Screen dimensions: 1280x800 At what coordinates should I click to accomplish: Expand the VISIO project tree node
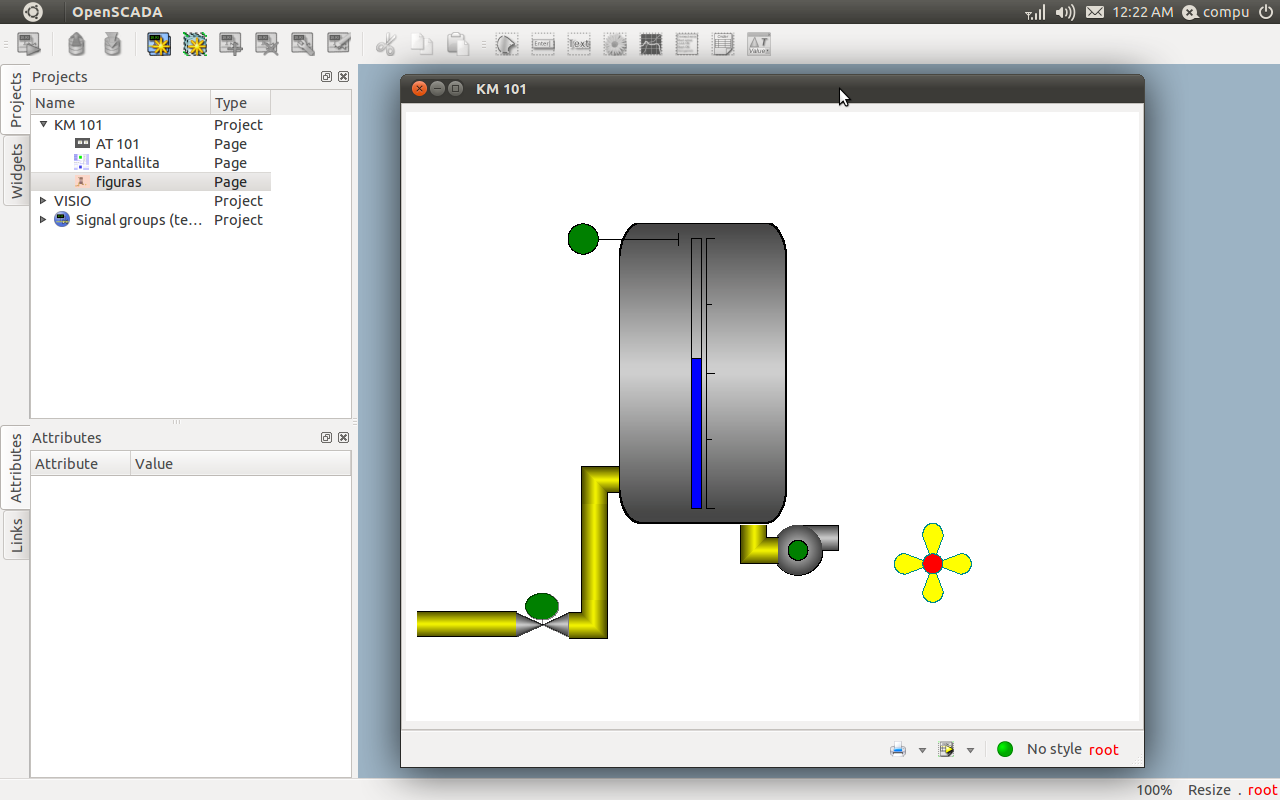pyautogui.click(x=43, y=201)
